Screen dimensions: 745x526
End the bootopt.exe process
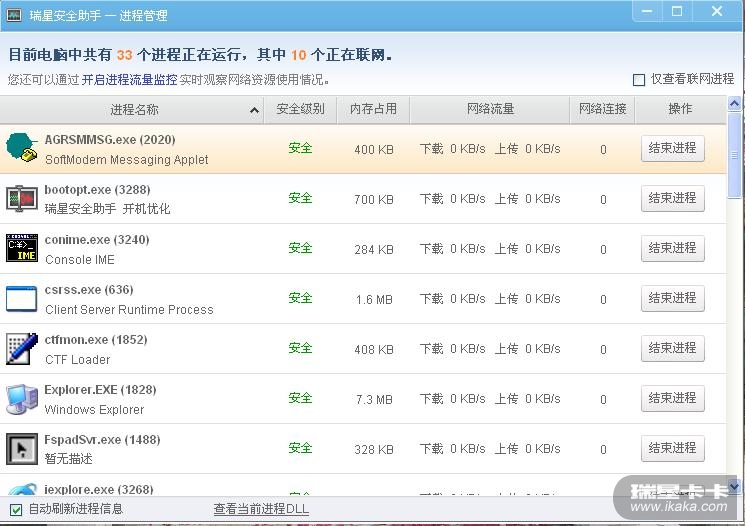pos(672,198)
